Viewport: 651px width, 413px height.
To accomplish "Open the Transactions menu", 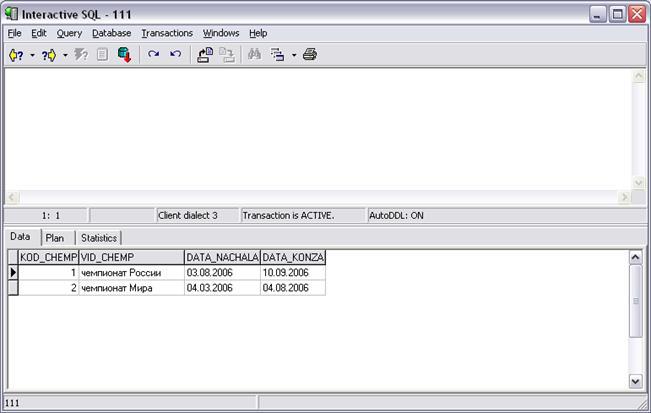I will point(166,33).
